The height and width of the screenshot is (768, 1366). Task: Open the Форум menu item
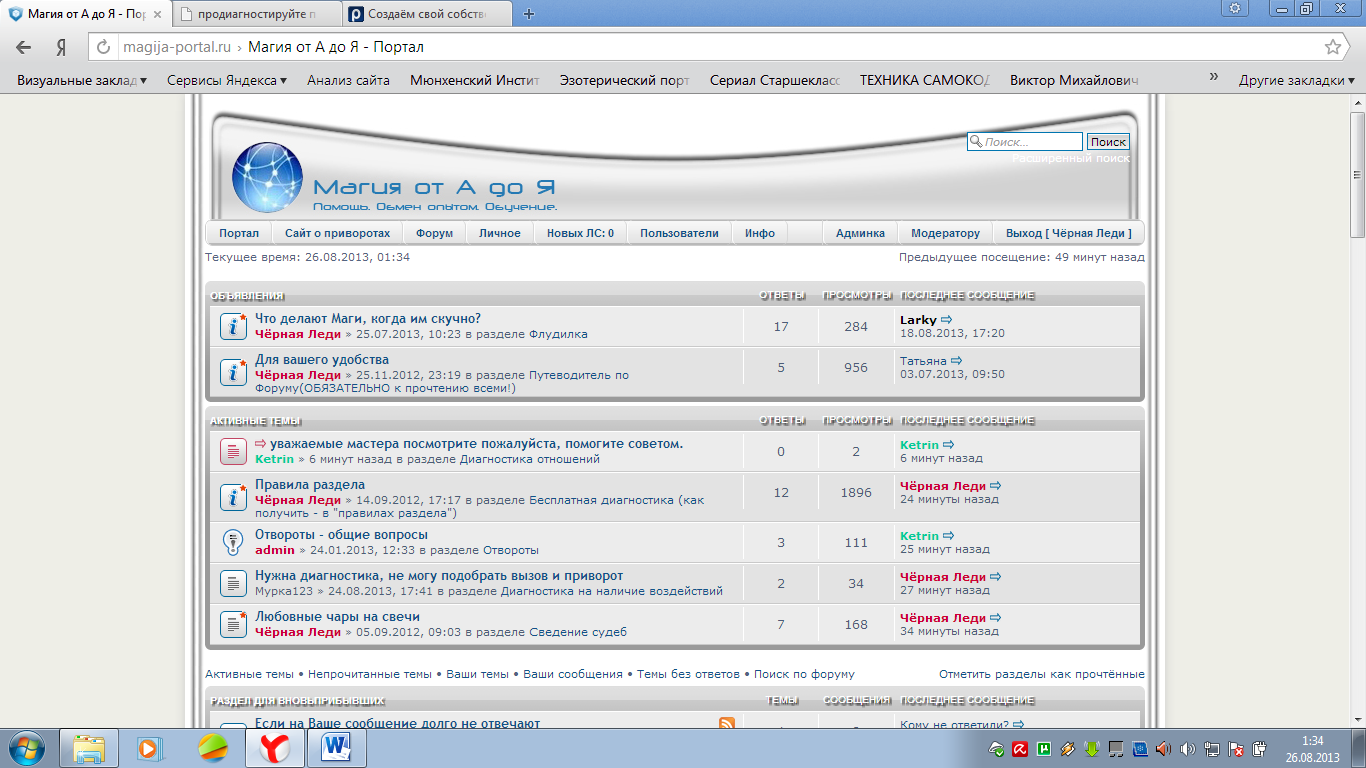pos(434,233)
